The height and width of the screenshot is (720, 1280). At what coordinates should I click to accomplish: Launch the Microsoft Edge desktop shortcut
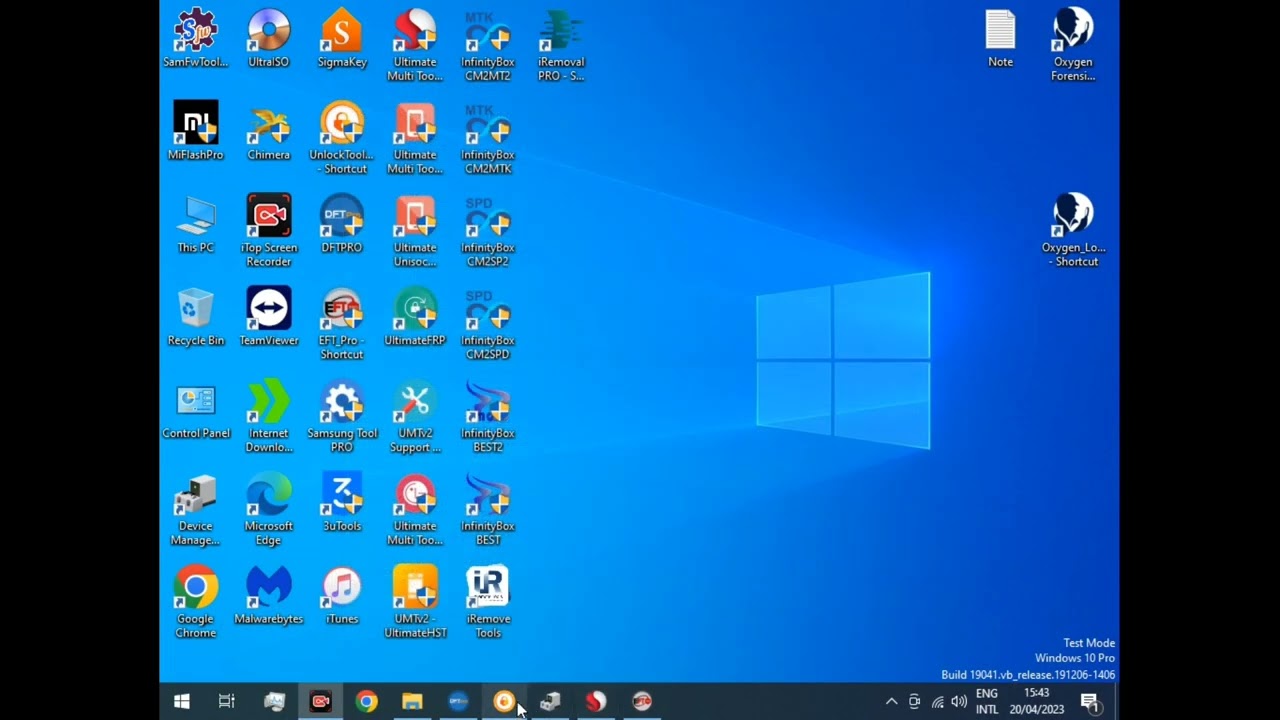click(x=268, y=510)
